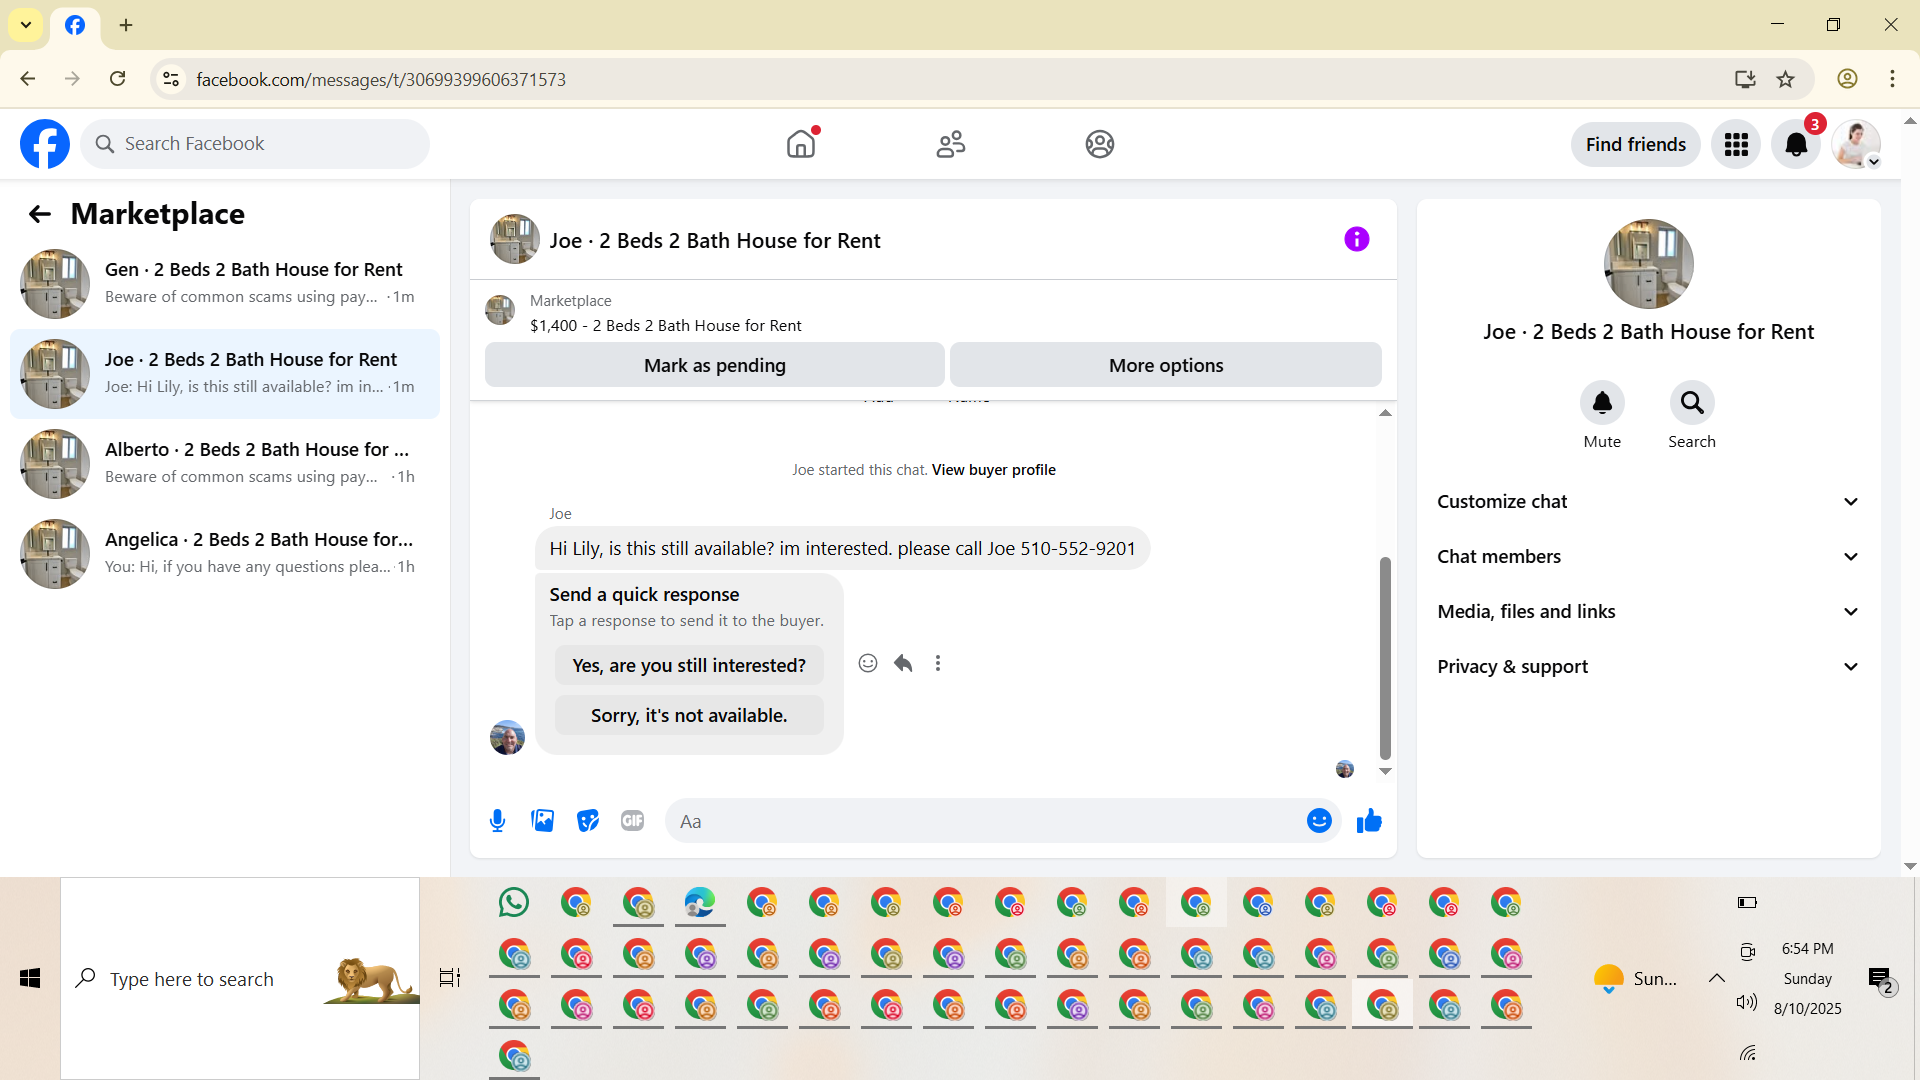Image resolution: width=1920 pixels, height=1080 pixels.
Task: Click the voice clip microphone icon
Action: 497,821
